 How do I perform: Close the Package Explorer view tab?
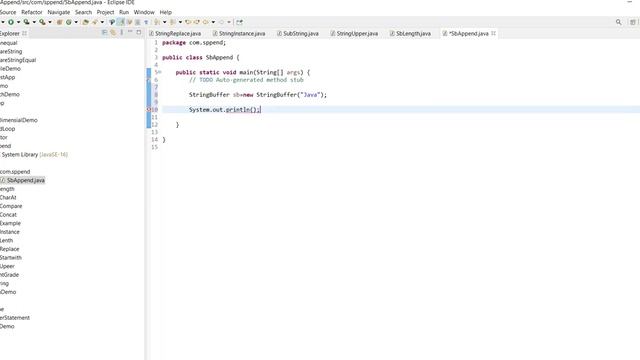click(x=24, y=33)
